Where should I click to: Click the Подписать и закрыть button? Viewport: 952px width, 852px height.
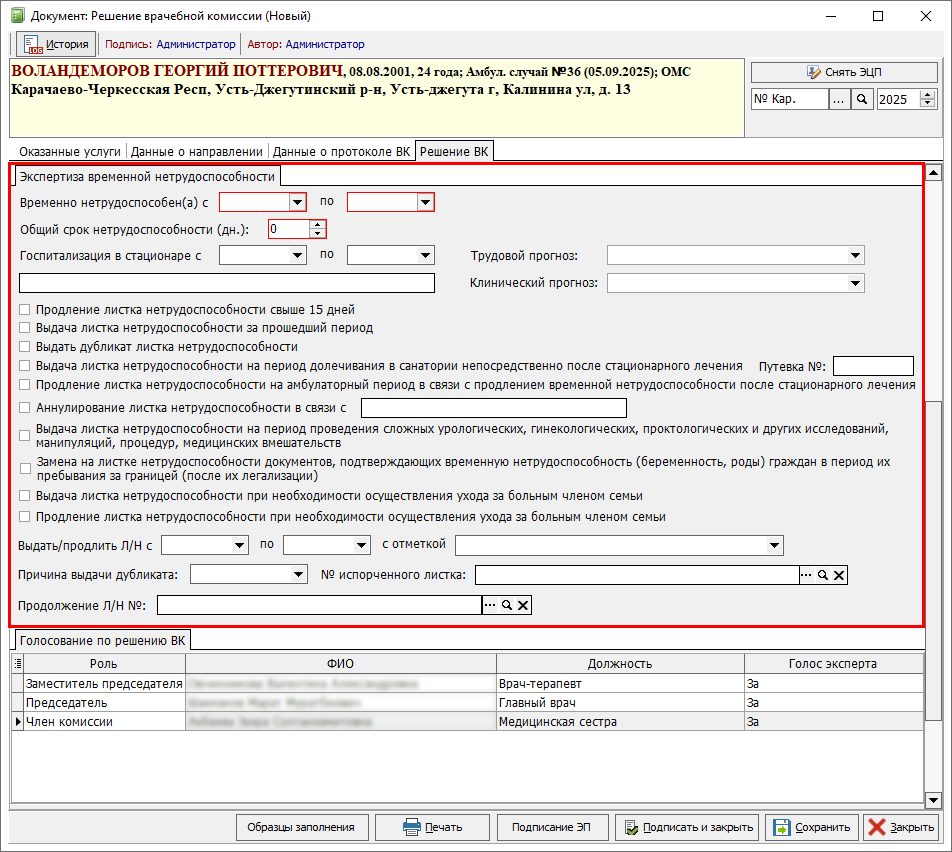(687, 827)
